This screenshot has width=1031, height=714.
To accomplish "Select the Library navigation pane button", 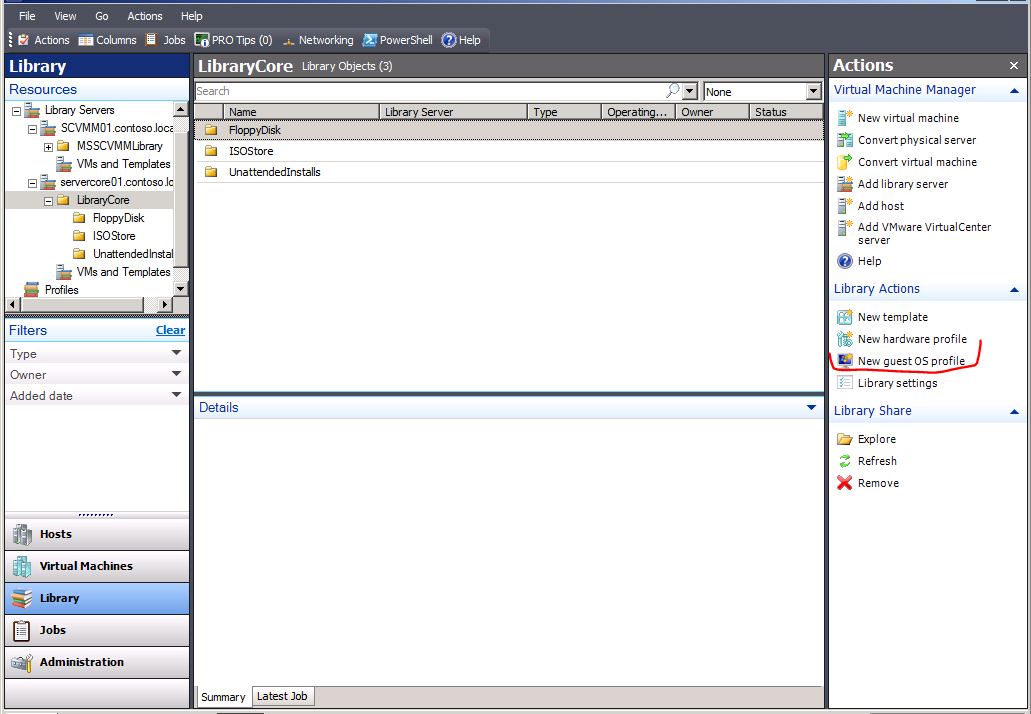I will click(x=97, y=598).
